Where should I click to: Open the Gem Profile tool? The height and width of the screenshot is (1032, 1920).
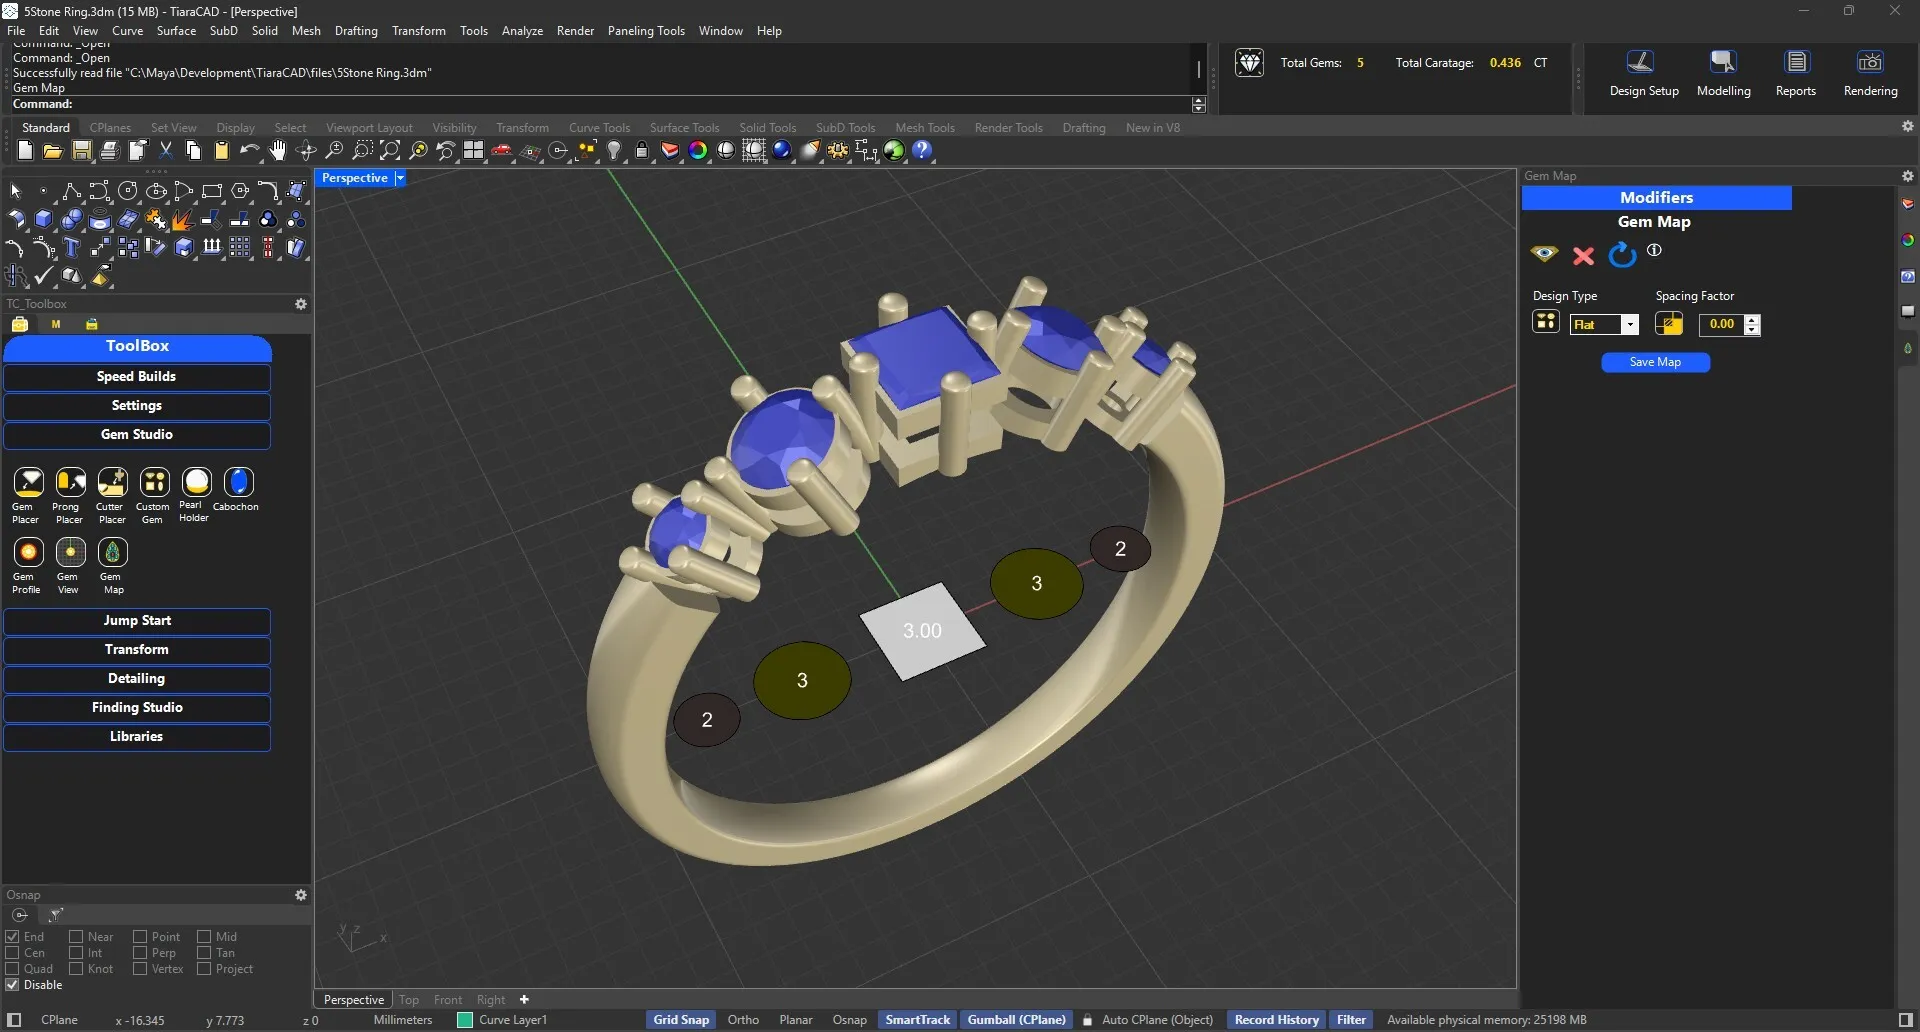(28, 552)
